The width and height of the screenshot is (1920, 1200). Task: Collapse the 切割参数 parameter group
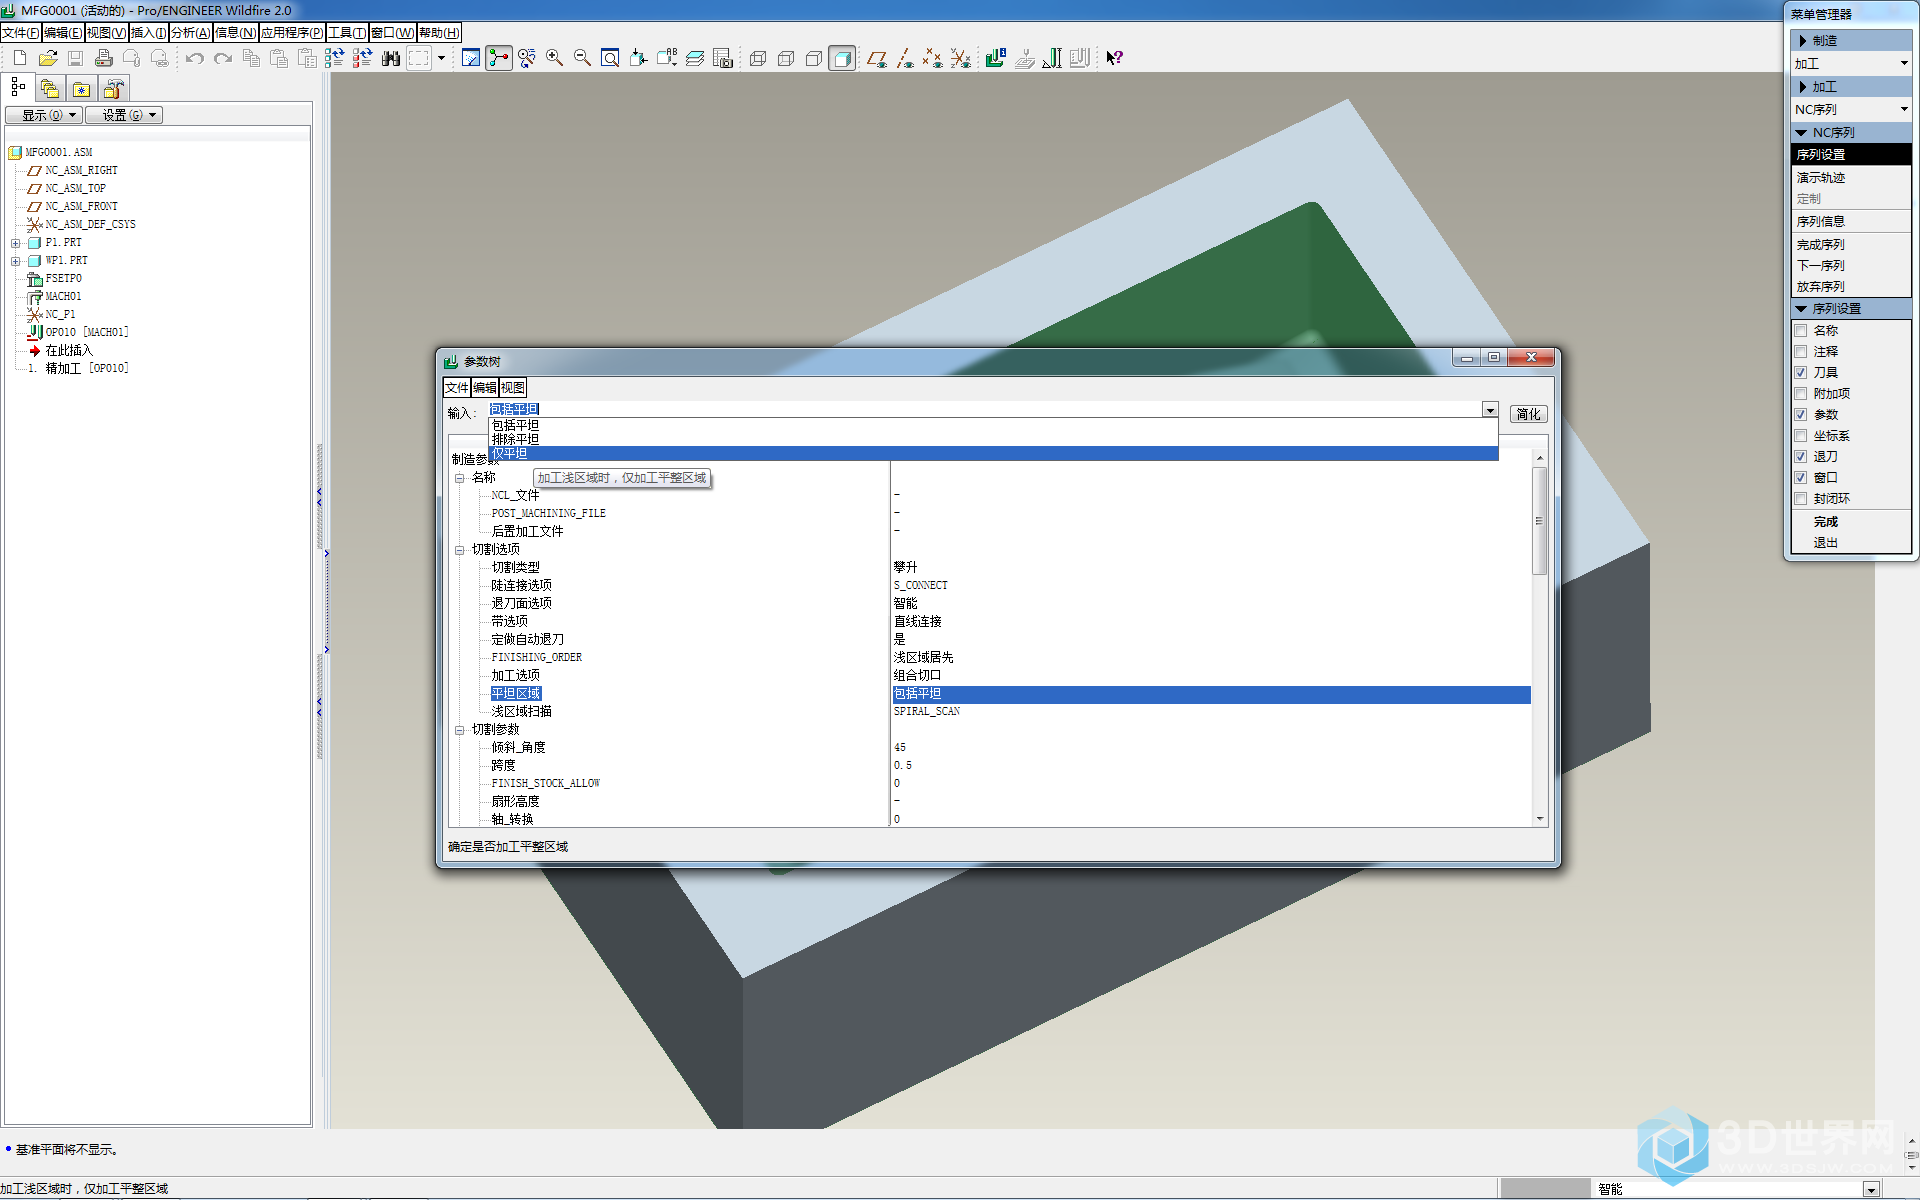460,730
